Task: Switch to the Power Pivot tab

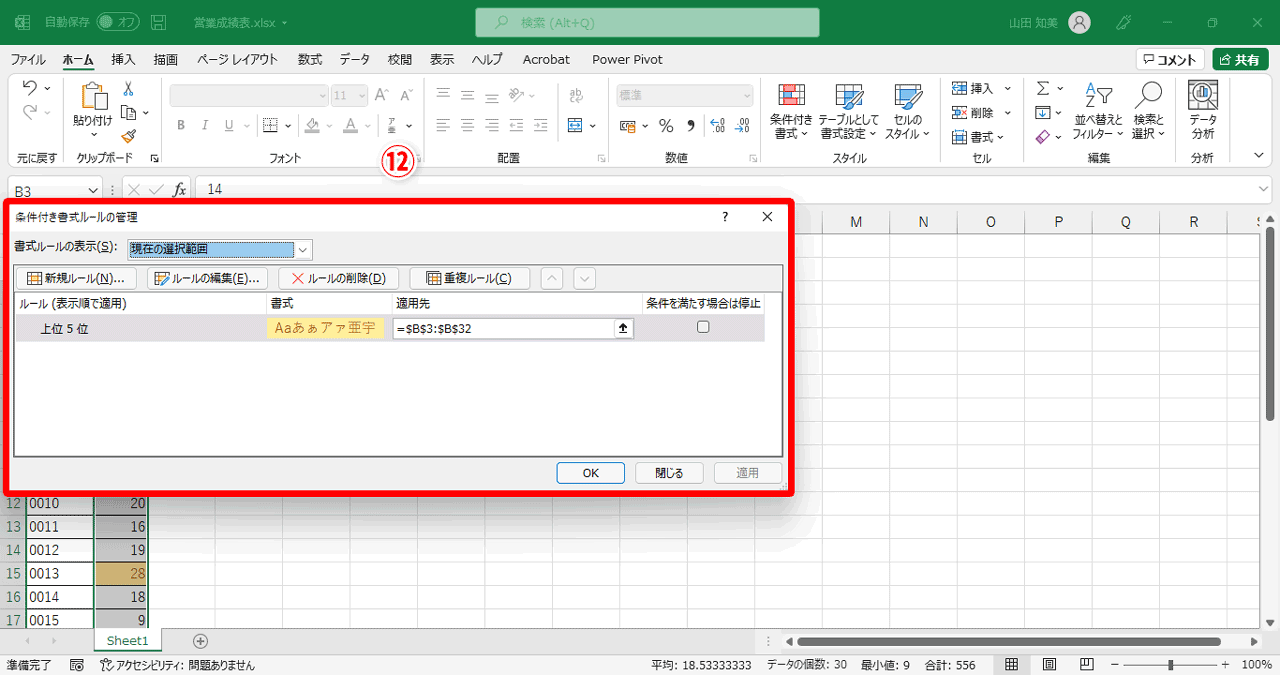Action: [627, 59]
